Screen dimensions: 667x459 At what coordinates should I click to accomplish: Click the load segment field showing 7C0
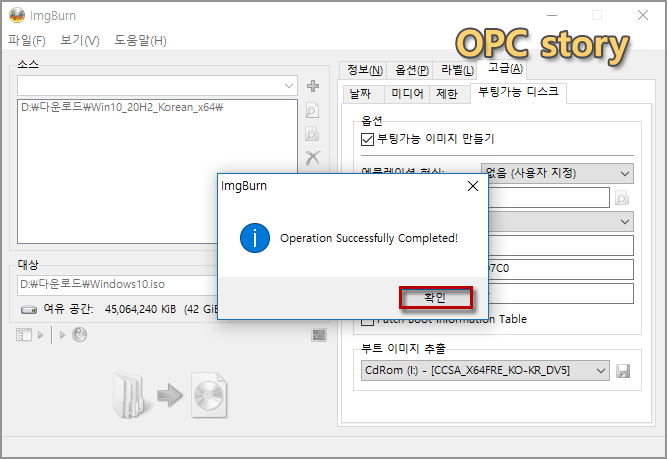tap(561, 269)
